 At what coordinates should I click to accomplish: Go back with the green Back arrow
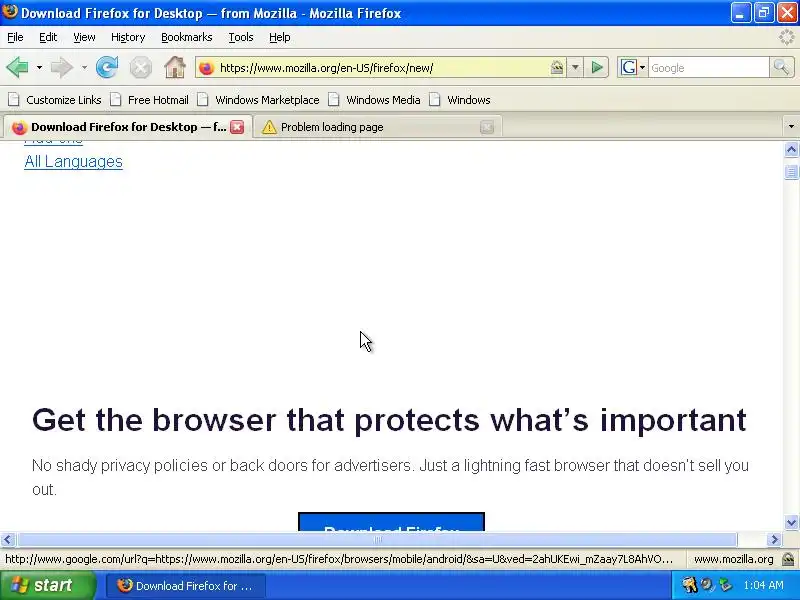[x=17, y=67]
